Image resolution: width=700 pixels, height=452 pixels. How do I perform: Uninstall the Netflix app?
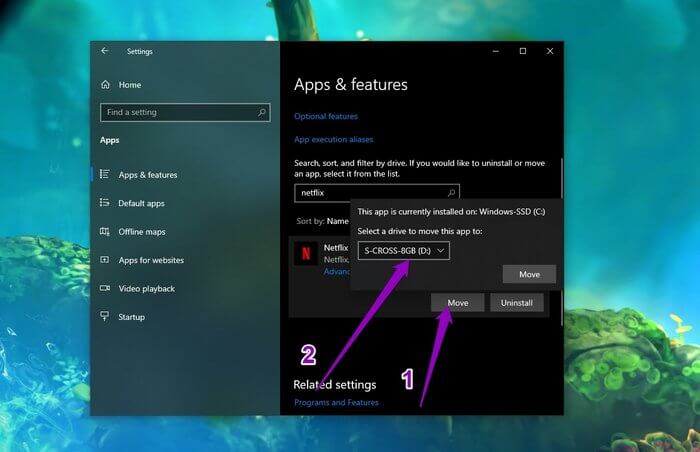point(517,303)
